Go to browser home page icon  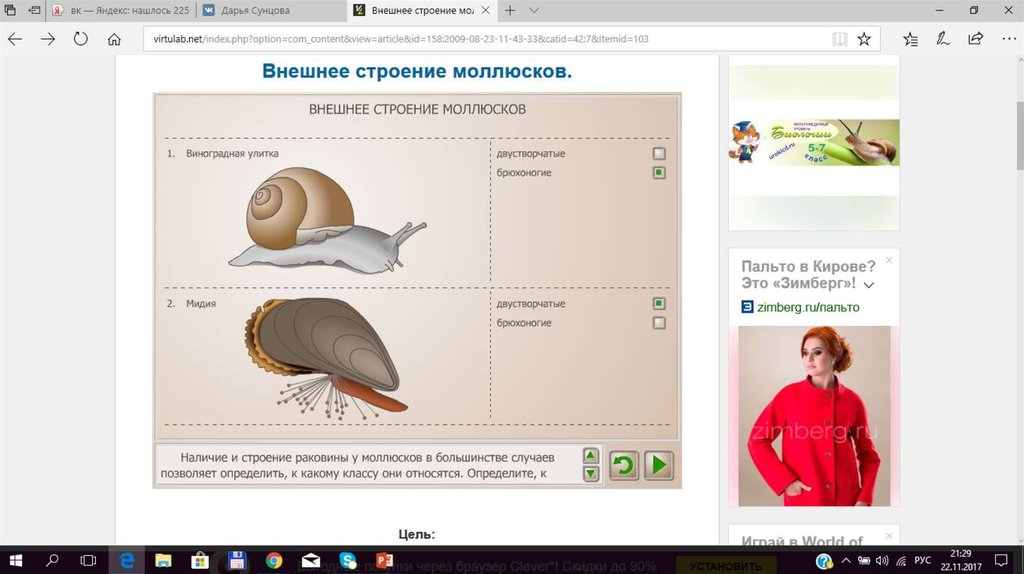(x=114, y=39)
